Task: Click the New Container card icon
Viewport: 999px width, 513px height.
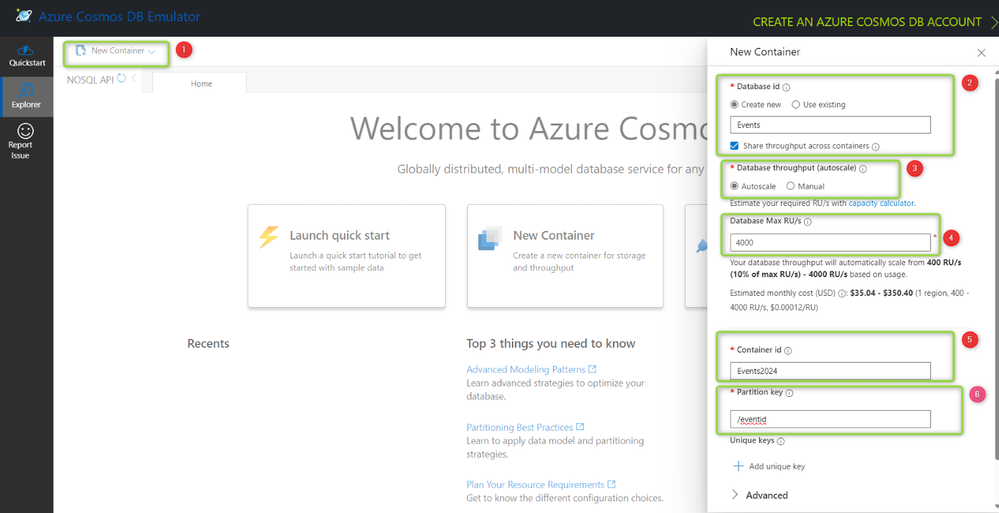Action: pyautogui.click(x=491, y=238)
